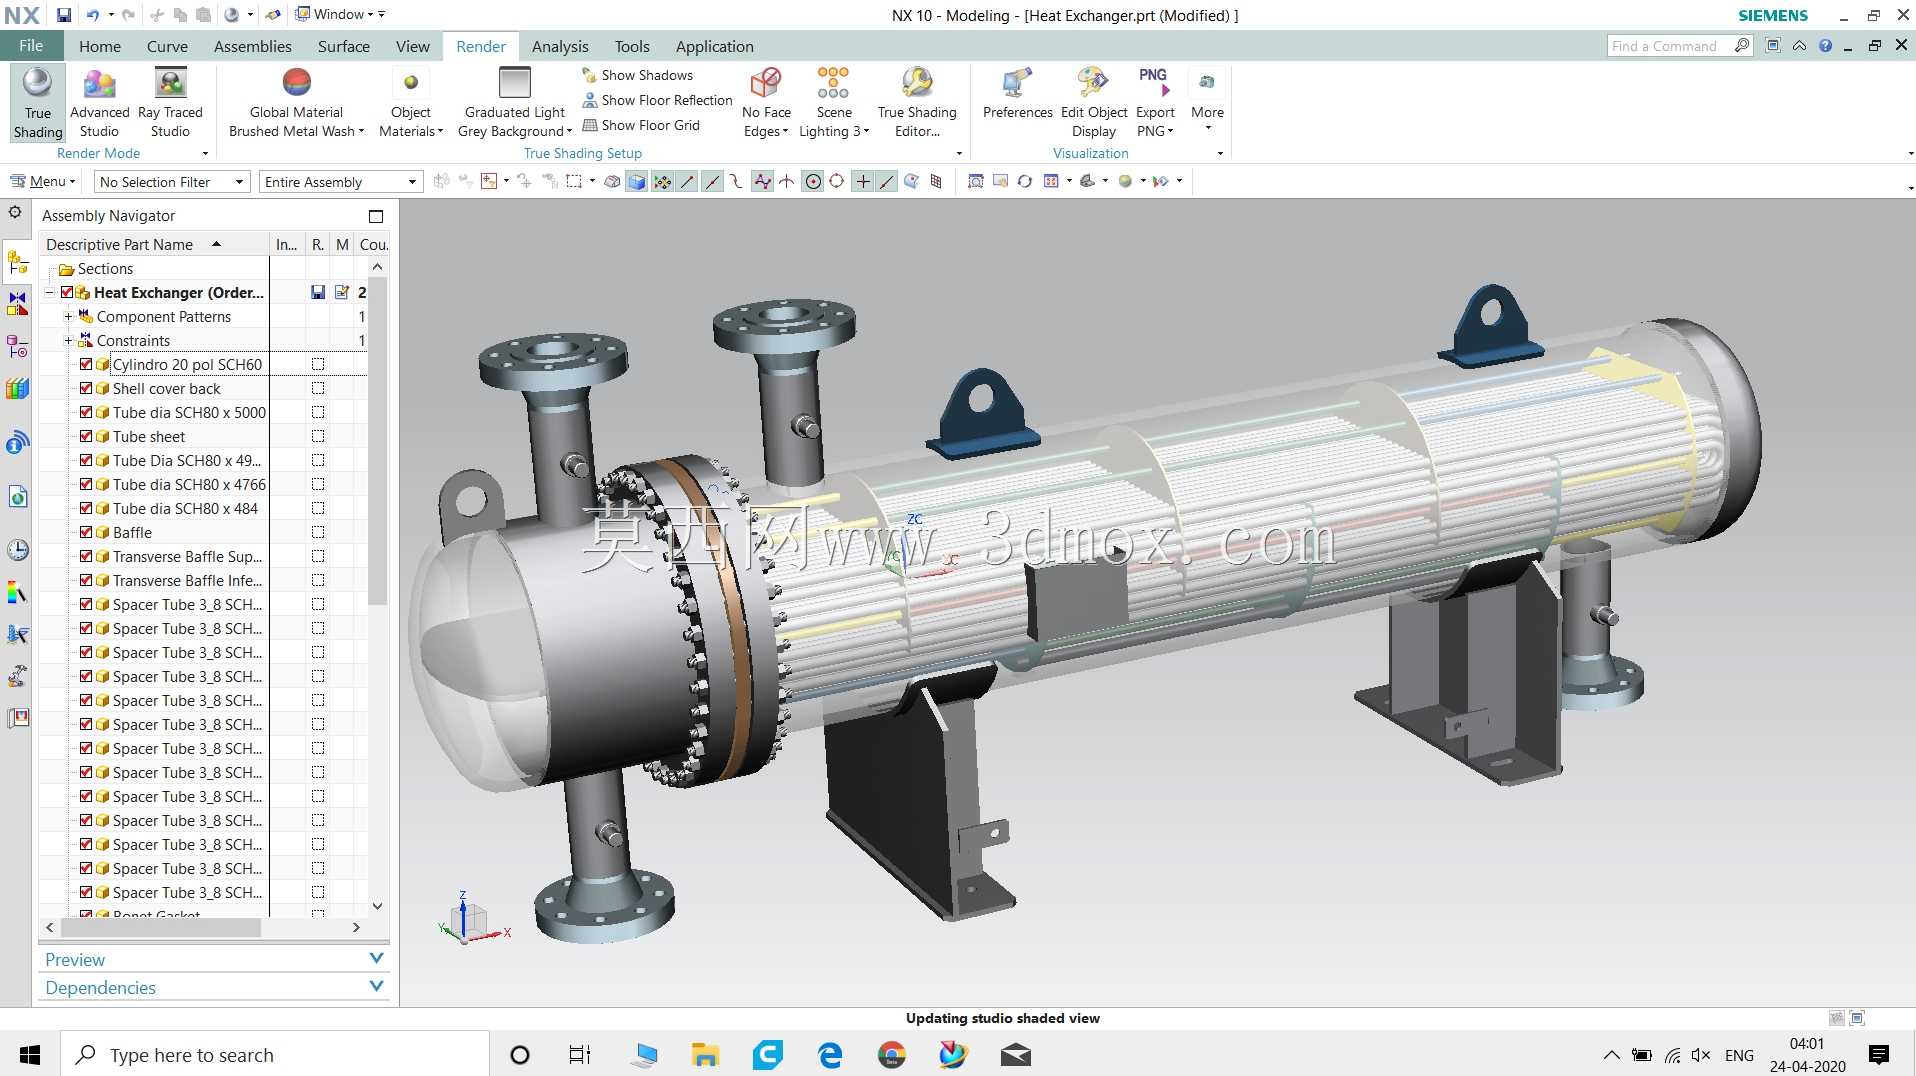Image resolution: width=1916 pixels, height=1076 pixels.
Task: Open the Windows Start menu
Action: (30, 1055)
